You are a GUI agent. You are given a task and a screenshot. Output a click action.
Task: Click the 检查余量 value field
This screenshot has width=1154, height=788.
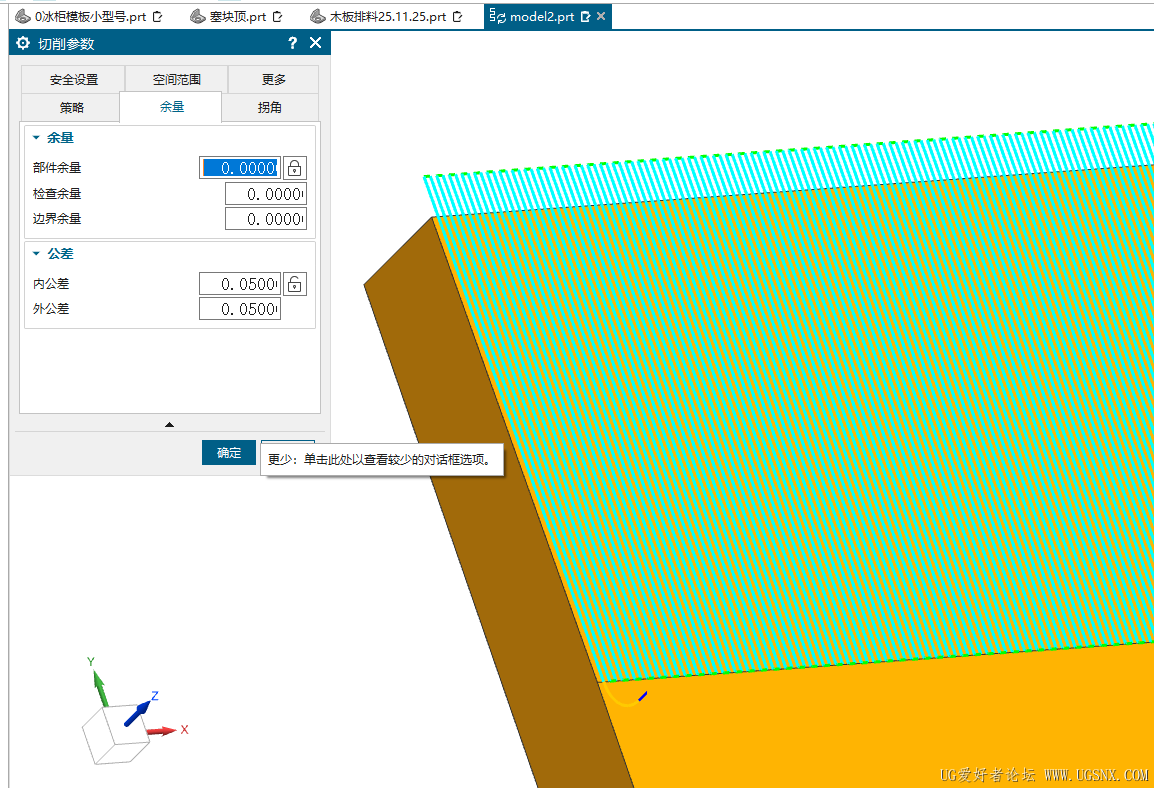click(x=266, y=194)
